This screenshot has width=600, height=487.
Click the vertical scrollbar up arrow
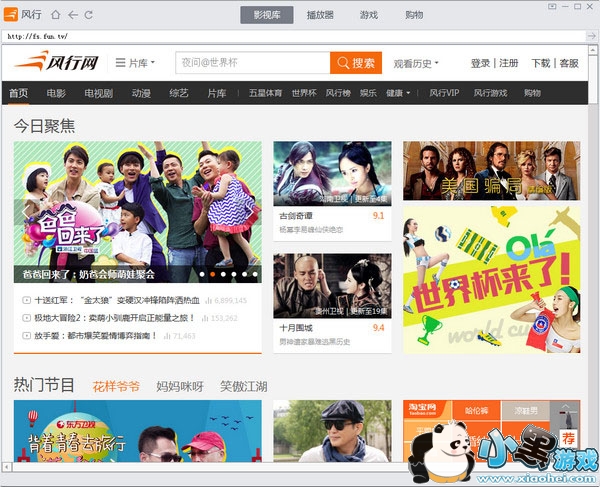tap(593, 50)
